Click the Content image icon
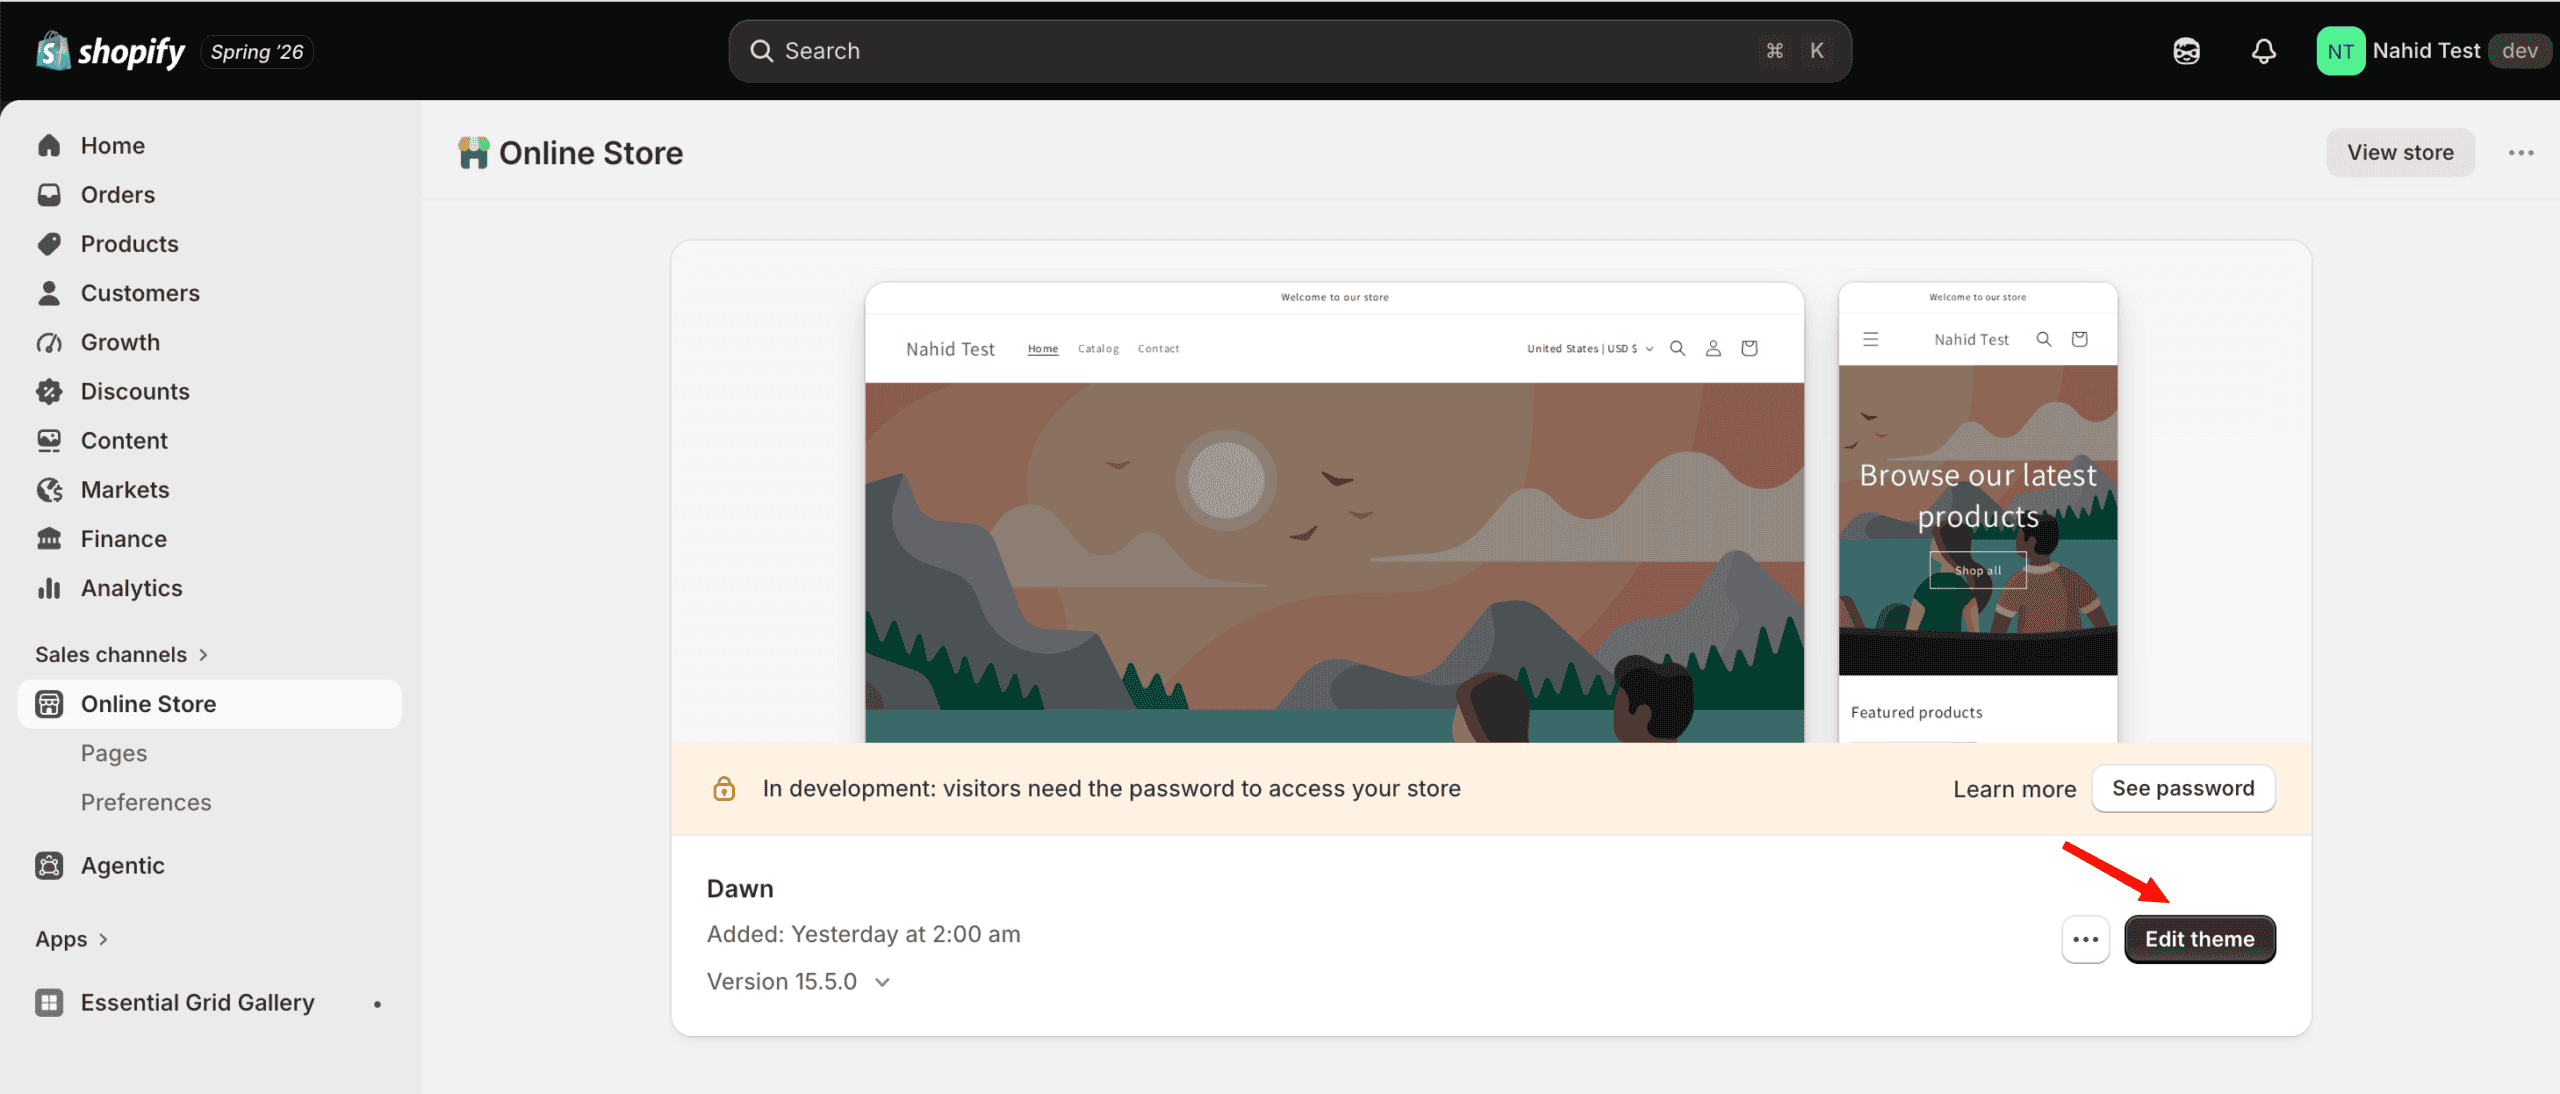This screenshot has width=2560, height=1094. pyautogui.click(x=49, y=440)
